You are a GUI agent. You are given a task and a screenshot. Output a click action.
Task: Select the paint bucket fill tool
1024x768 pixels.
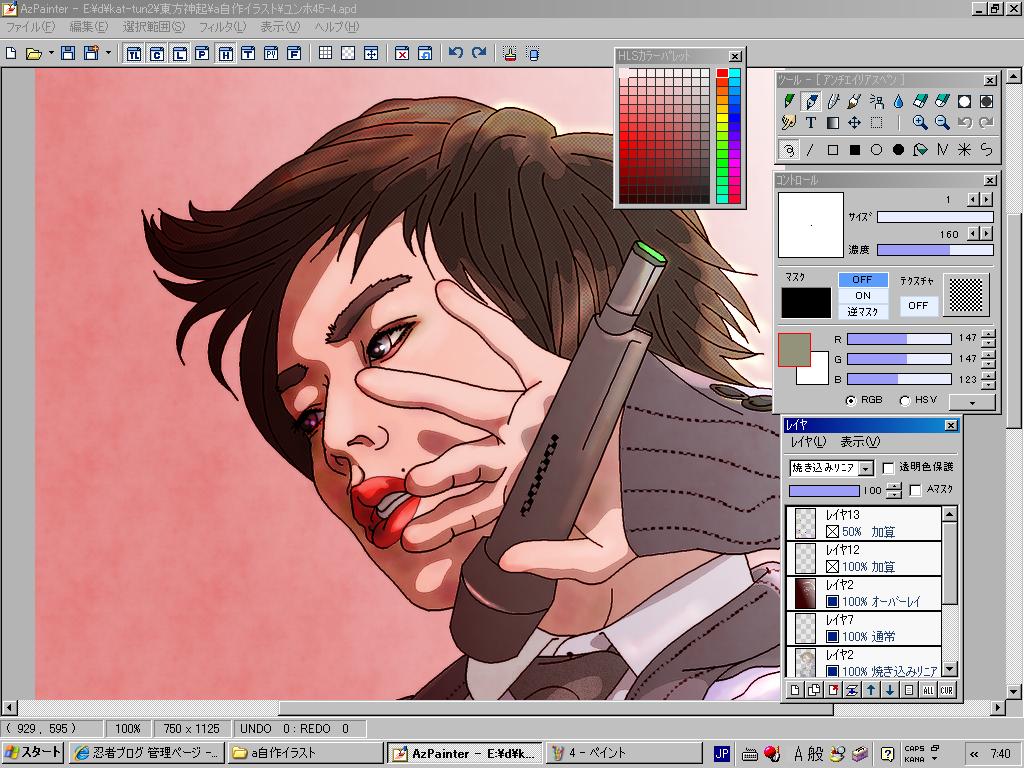[x=920, y=150]
